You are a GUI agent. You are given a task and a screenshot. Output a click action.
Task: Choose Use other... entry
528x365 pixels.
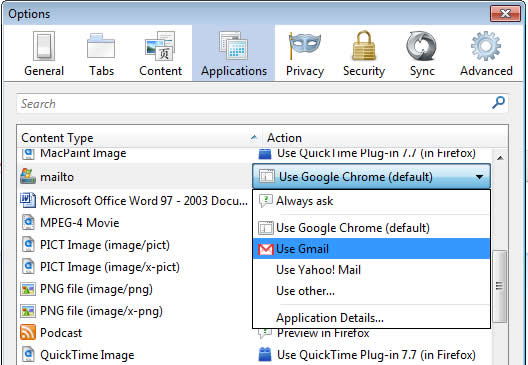coord(371,291)
